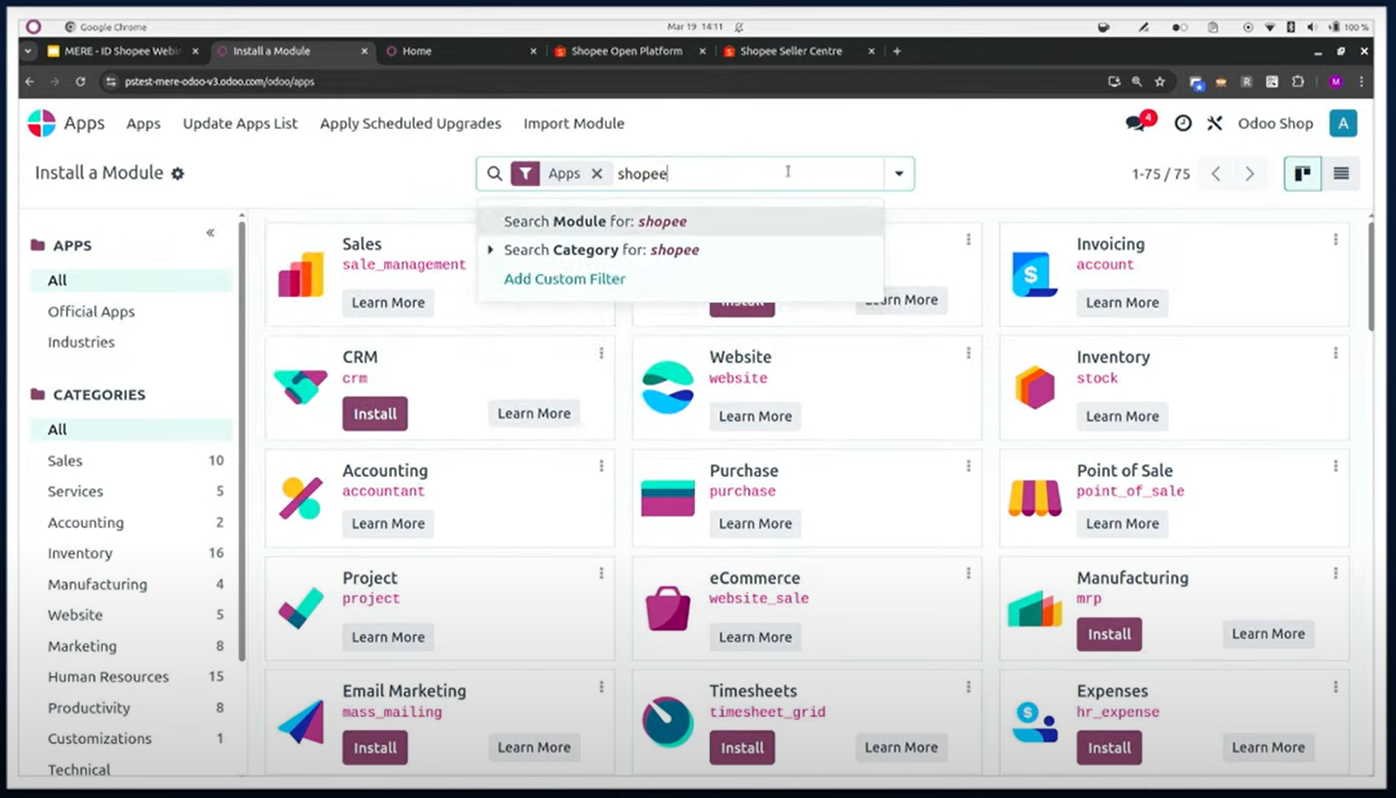Open the Invoicing card options menu
Viewport: 1396px width, 798px height.
1335,239
